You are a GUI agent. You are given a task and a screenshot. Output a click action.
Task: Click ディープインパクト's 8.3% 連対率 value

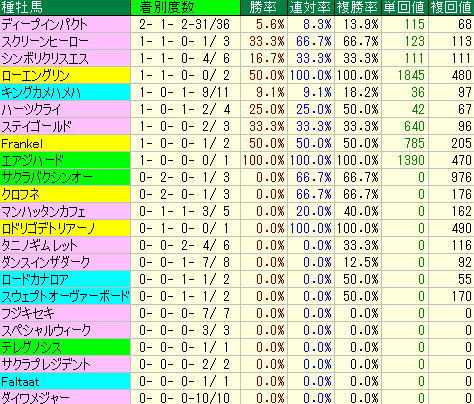coord(317,24)
